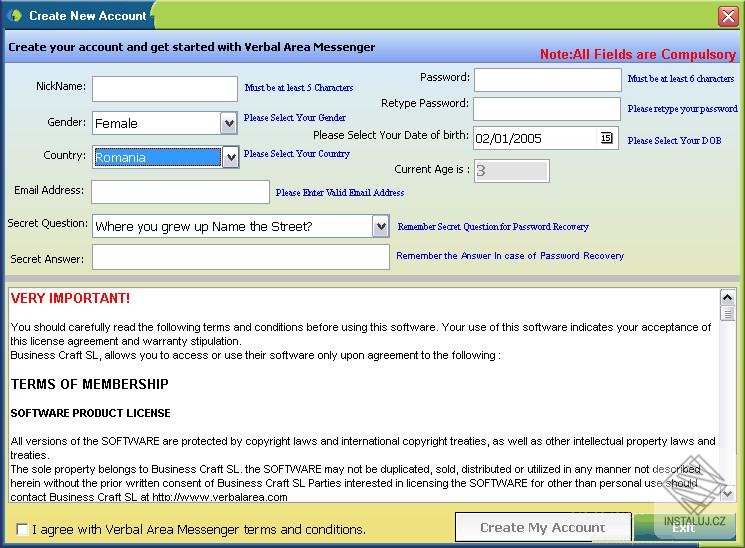745x548 pixels.
Task: Click the terms scrollbar down arrow
Action: click(x=727, y=494)
